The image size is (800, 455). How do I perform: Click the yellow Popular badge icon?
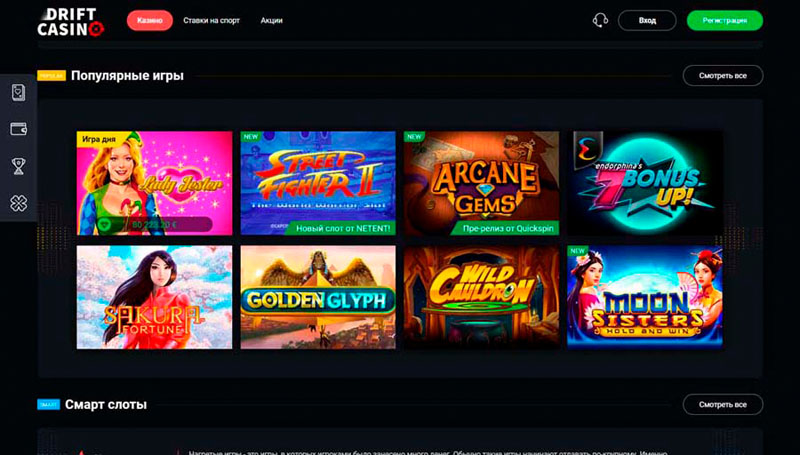51,76
